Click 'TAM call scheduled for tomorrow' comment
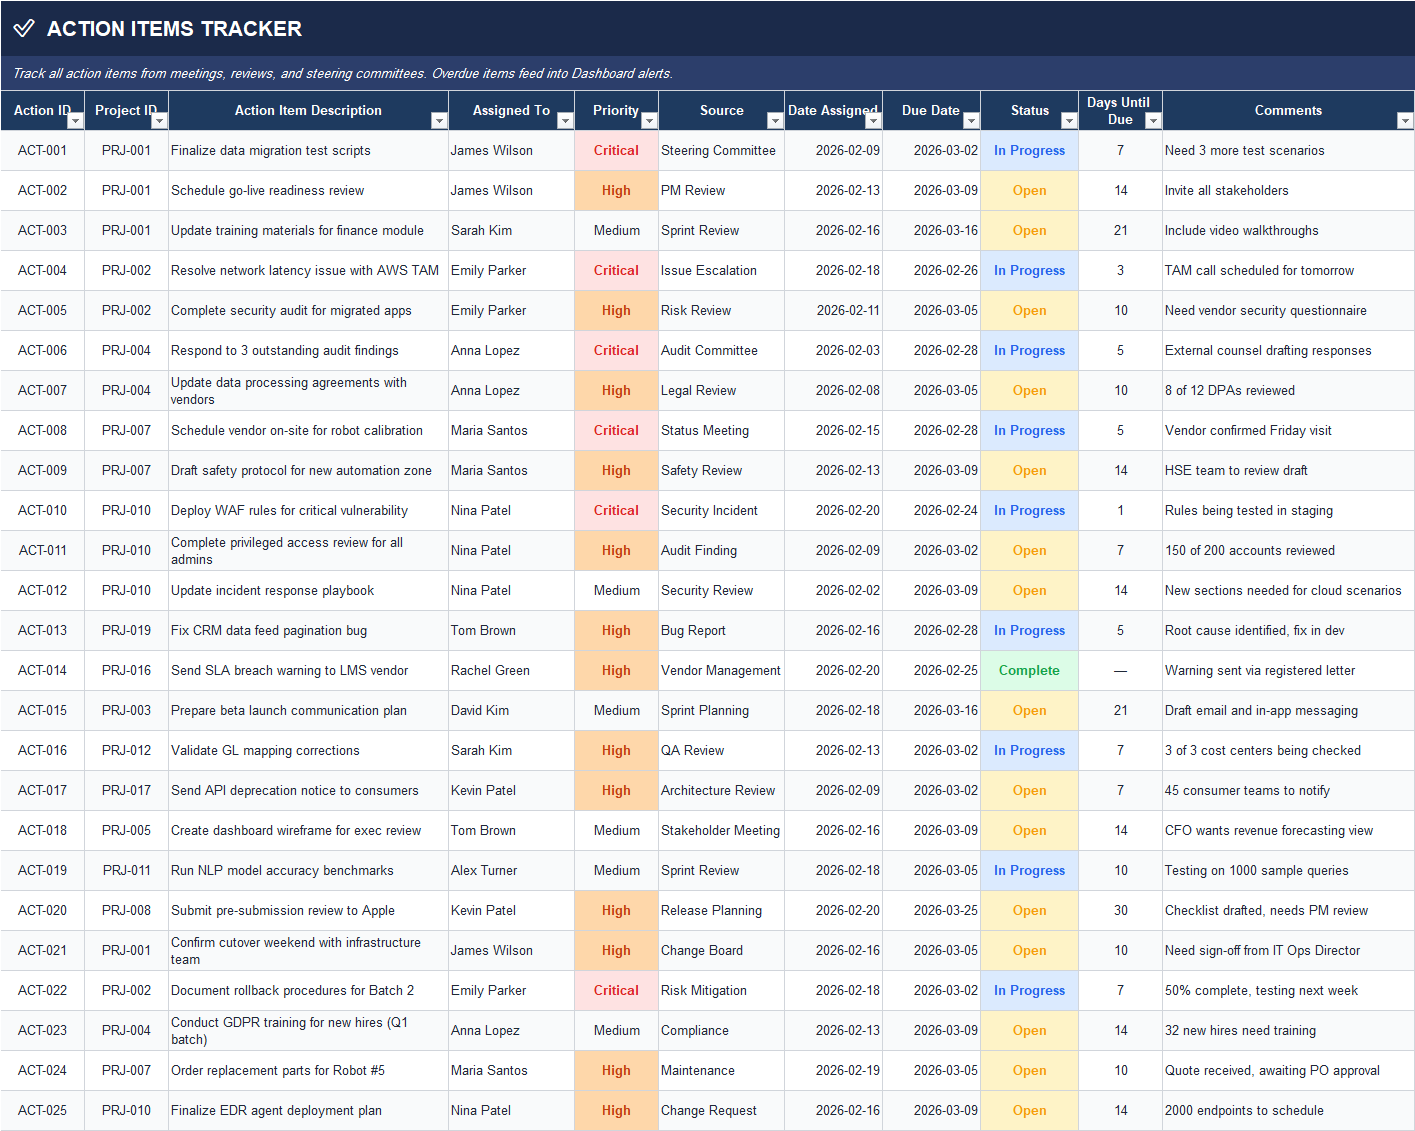Image resolution: width=1415 pixels, height=1131 pixels. (1288, 271)
